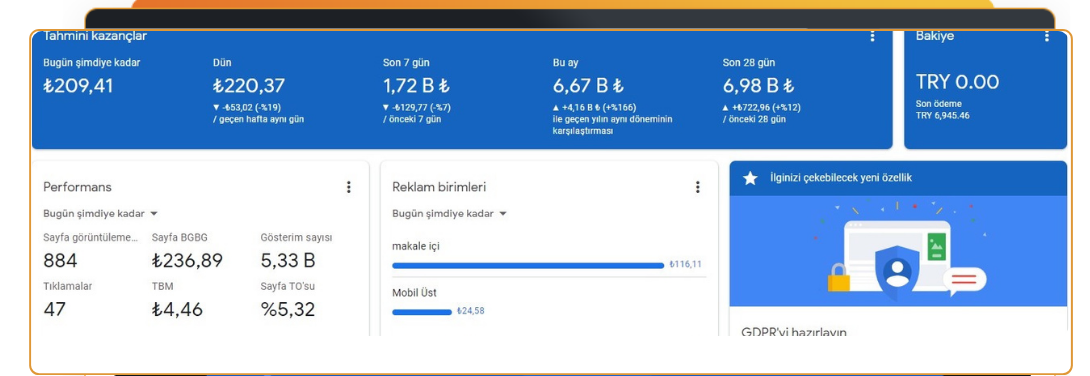This screenshot has height=376, width=1090.
Task: Select the Mobil Üst ad unit
Action: (x=414, y=293)
